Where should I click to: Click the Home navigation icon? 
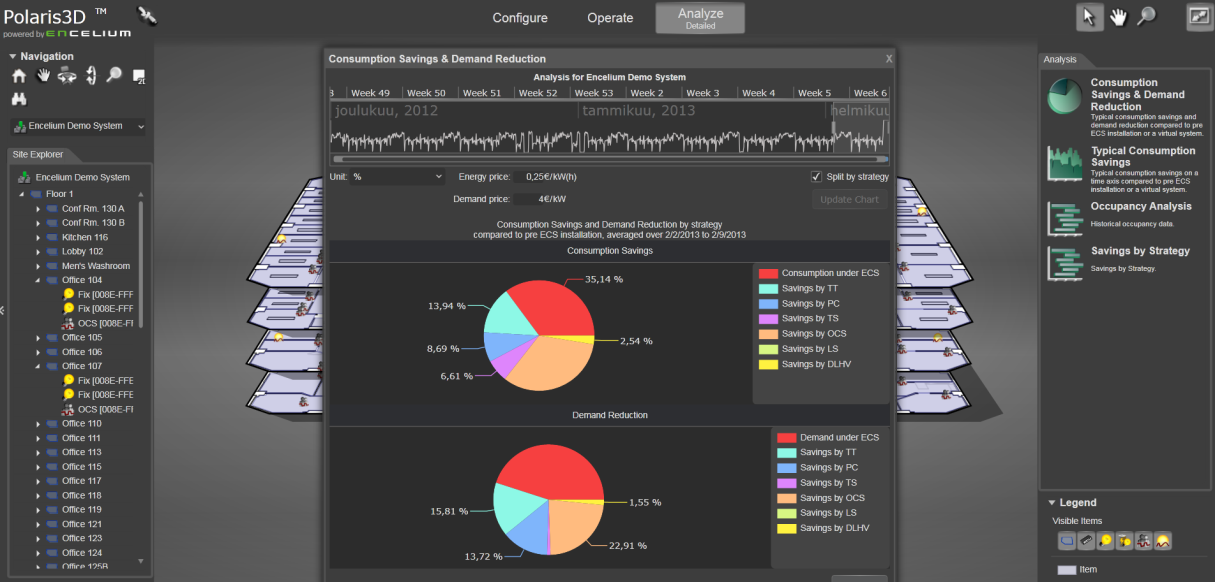[x=19, y=76]
